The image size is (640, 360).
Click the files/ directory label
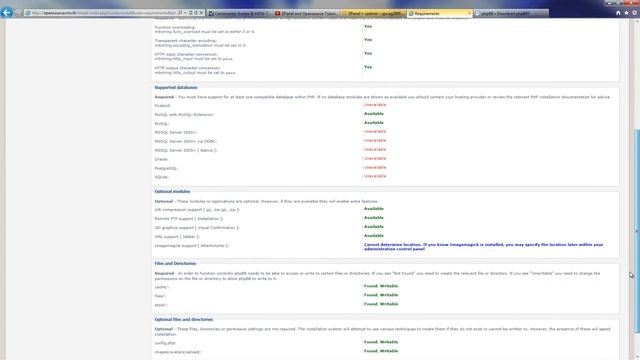[160, 296]
